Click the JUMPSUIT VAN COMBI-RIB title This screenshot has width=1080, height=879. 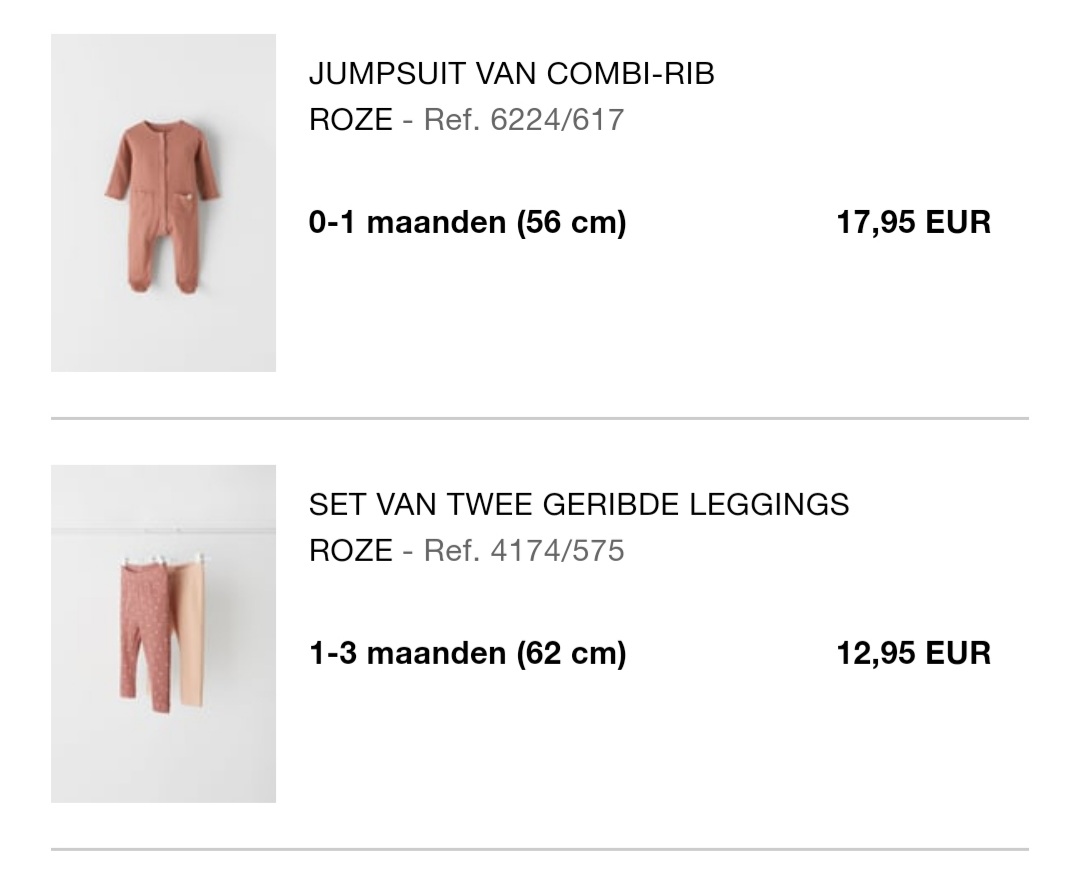512,74
